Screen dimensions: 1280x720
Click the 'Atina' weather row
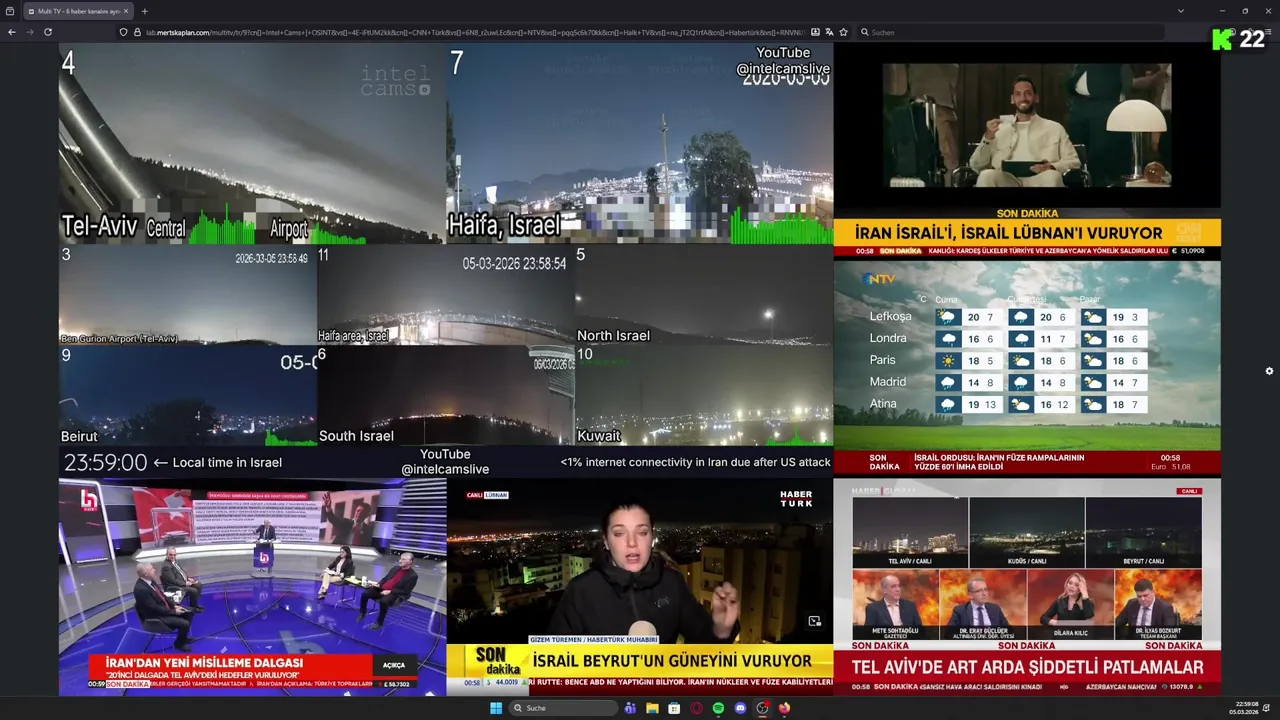click(1006, 404)
